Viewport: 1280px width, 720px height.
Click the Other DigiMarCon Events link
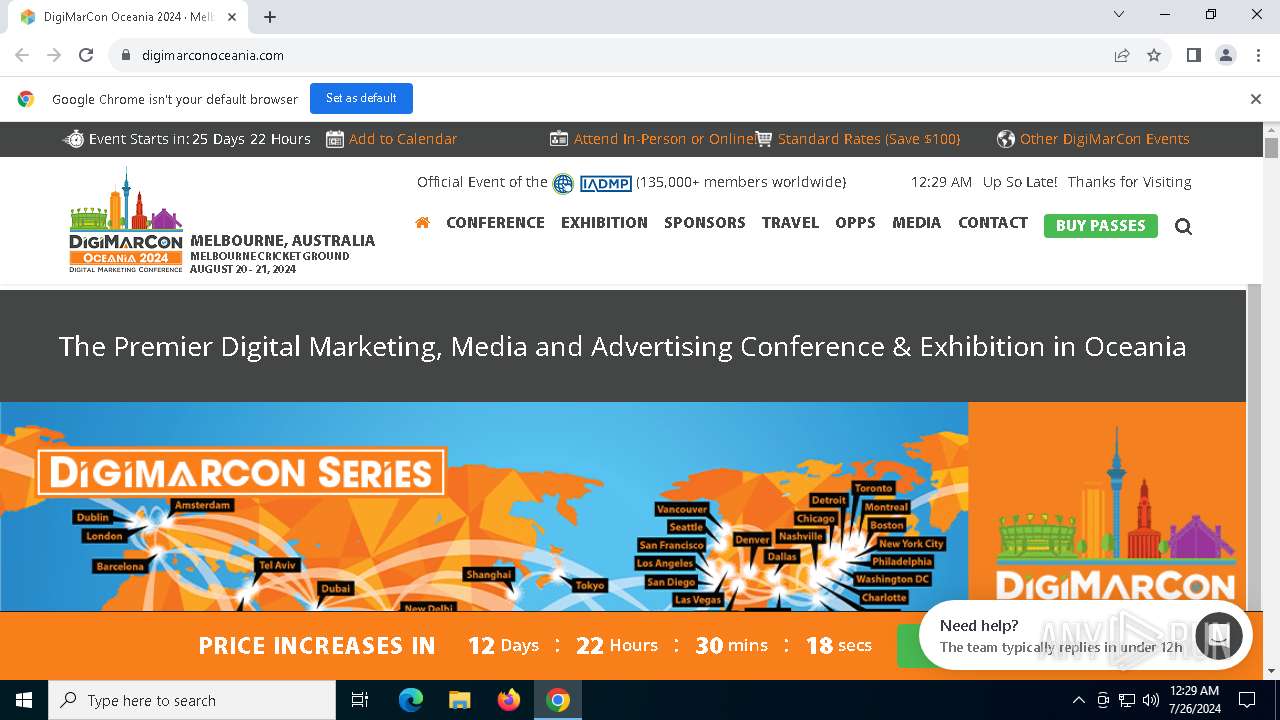1105,139
